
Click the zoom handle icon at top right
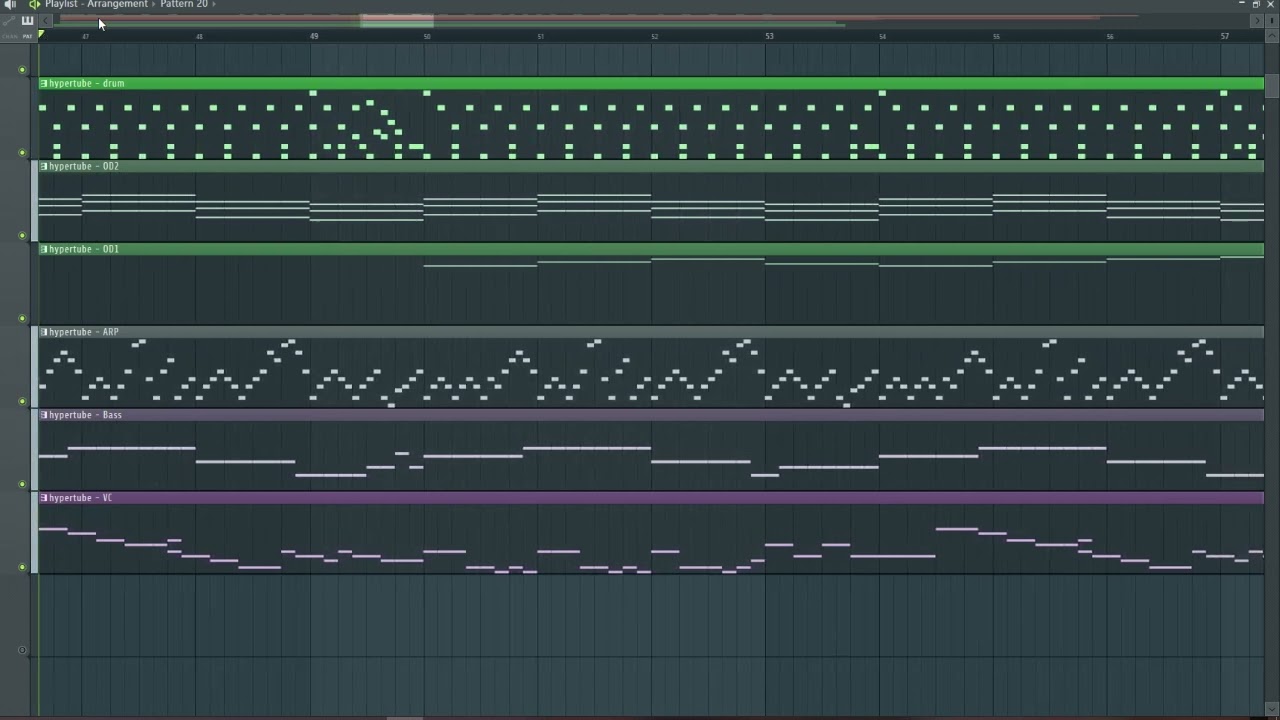click(1272, 21)
